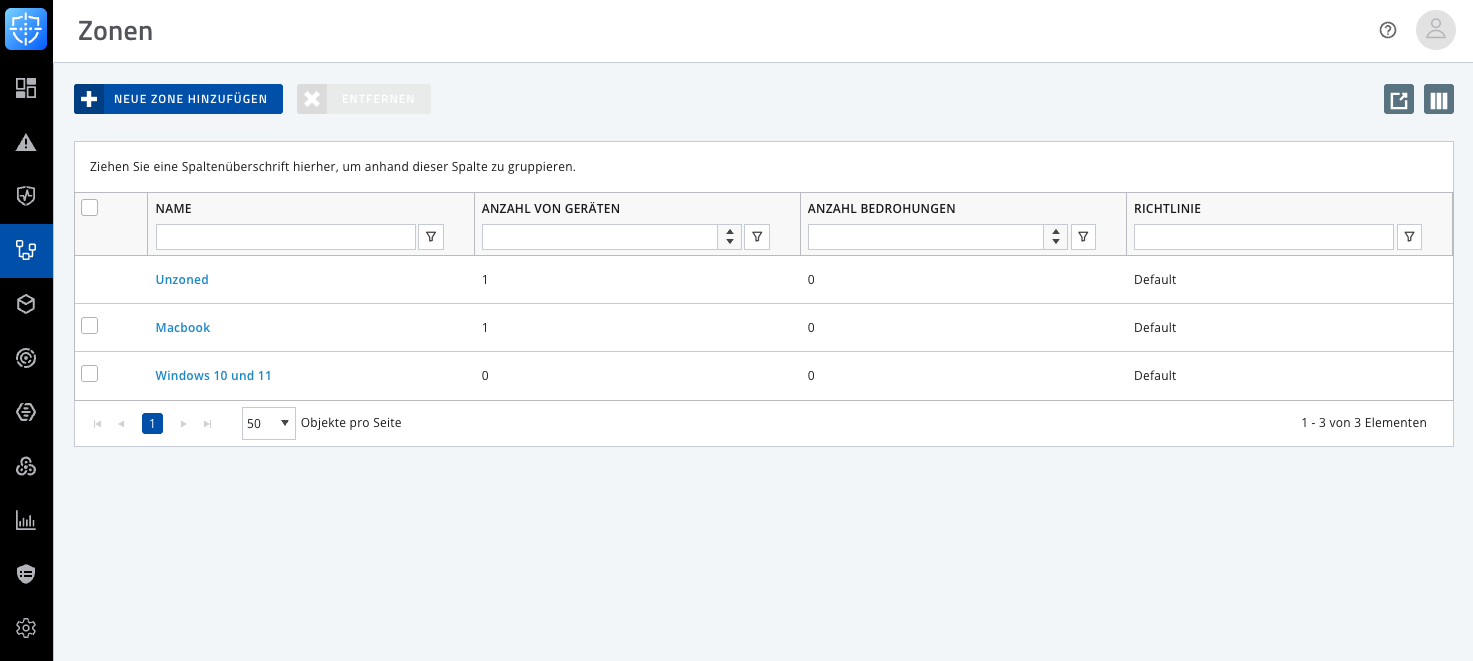Open the Richtlinie column filter menu
The image size is (1473, 661).
point(1408,237)
